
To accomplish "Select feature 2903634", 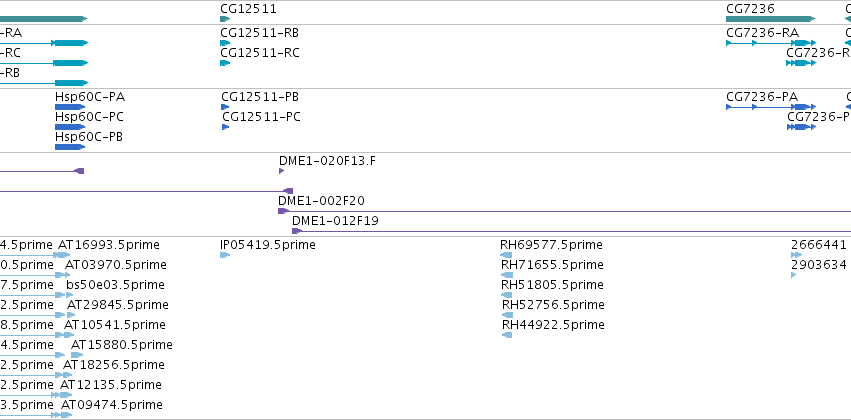I will (818, 265).
